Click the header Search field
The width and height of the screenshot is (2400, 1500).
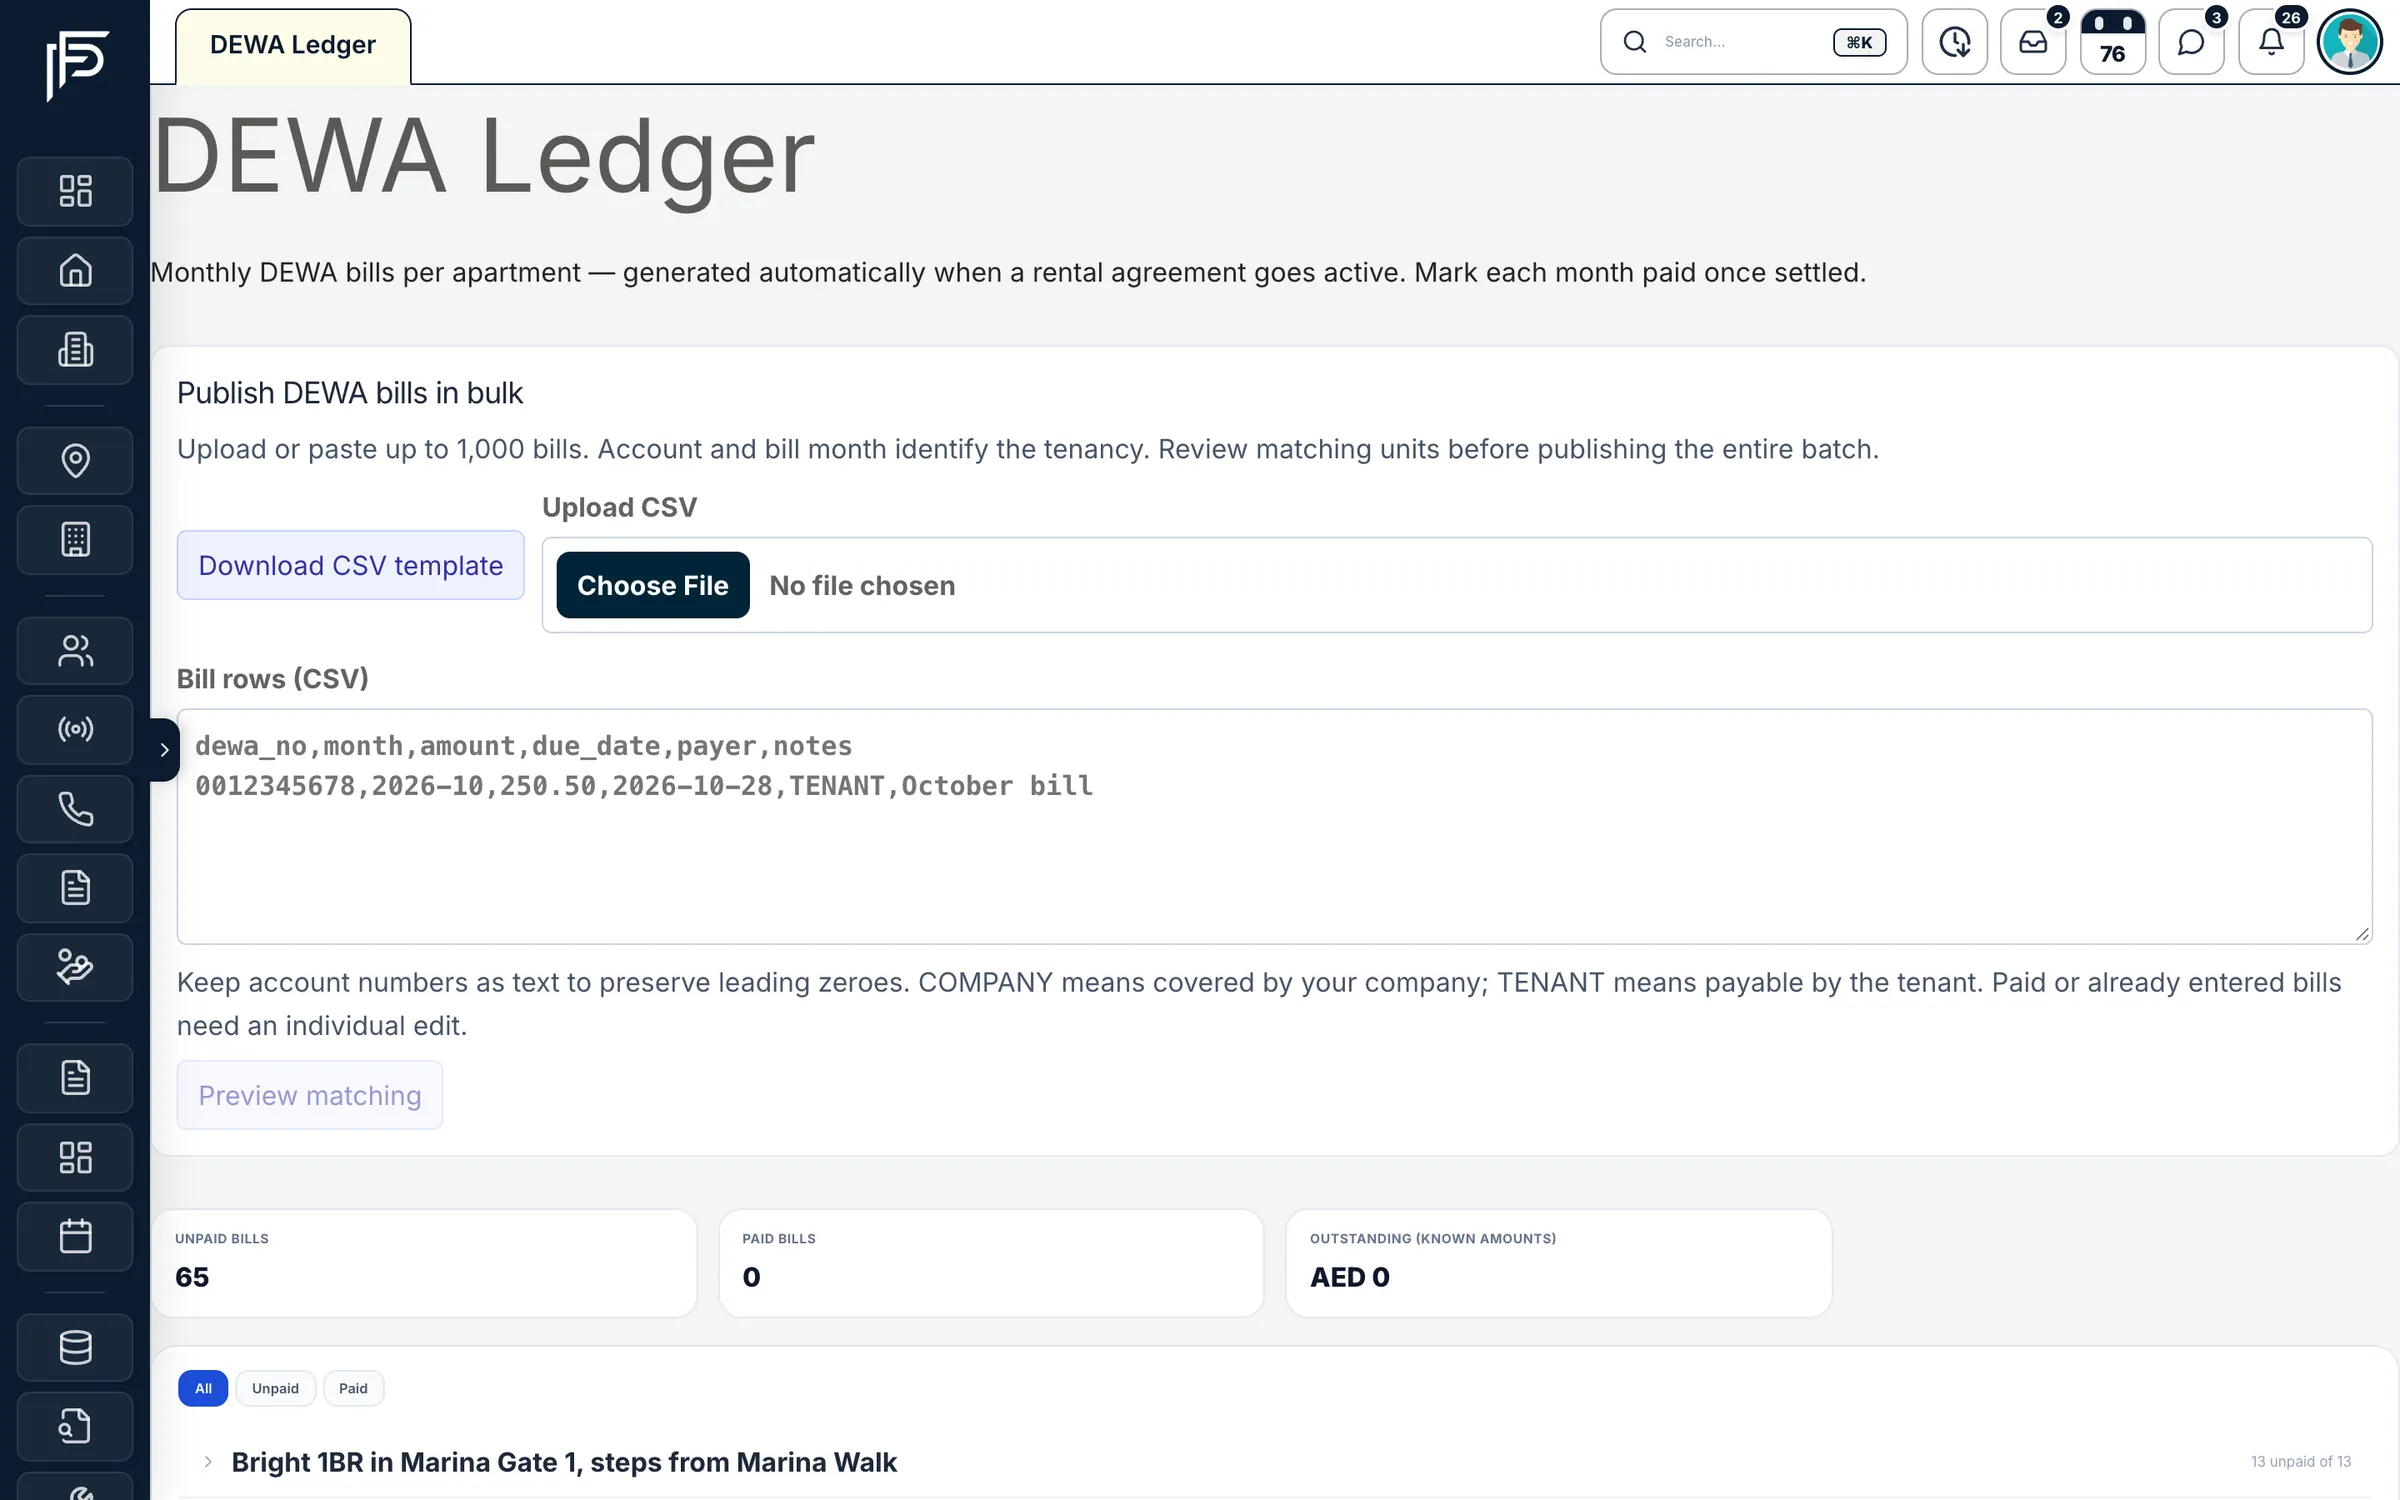point(1754,42)
